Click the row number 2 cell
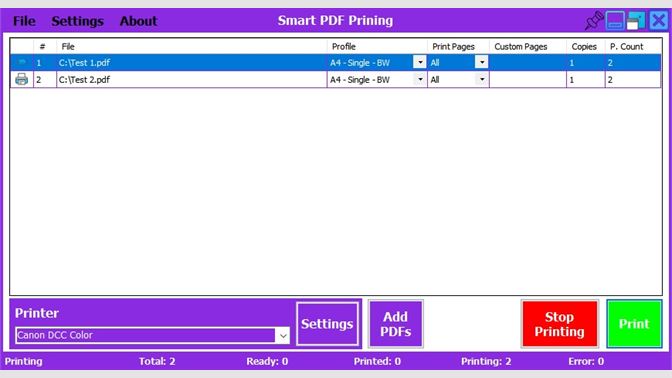Image resolution: width=672 pixels, height=378 pixels. (x=45, y=79)
